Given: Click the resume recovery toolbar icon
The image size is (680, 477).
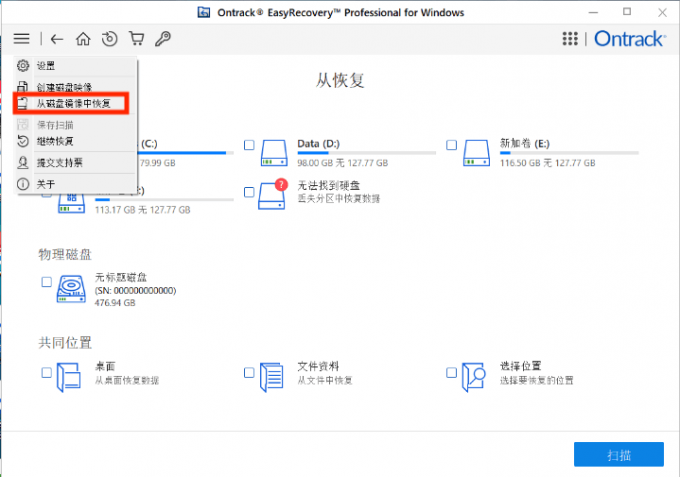Looking at the screenshot, I should 110,39.
